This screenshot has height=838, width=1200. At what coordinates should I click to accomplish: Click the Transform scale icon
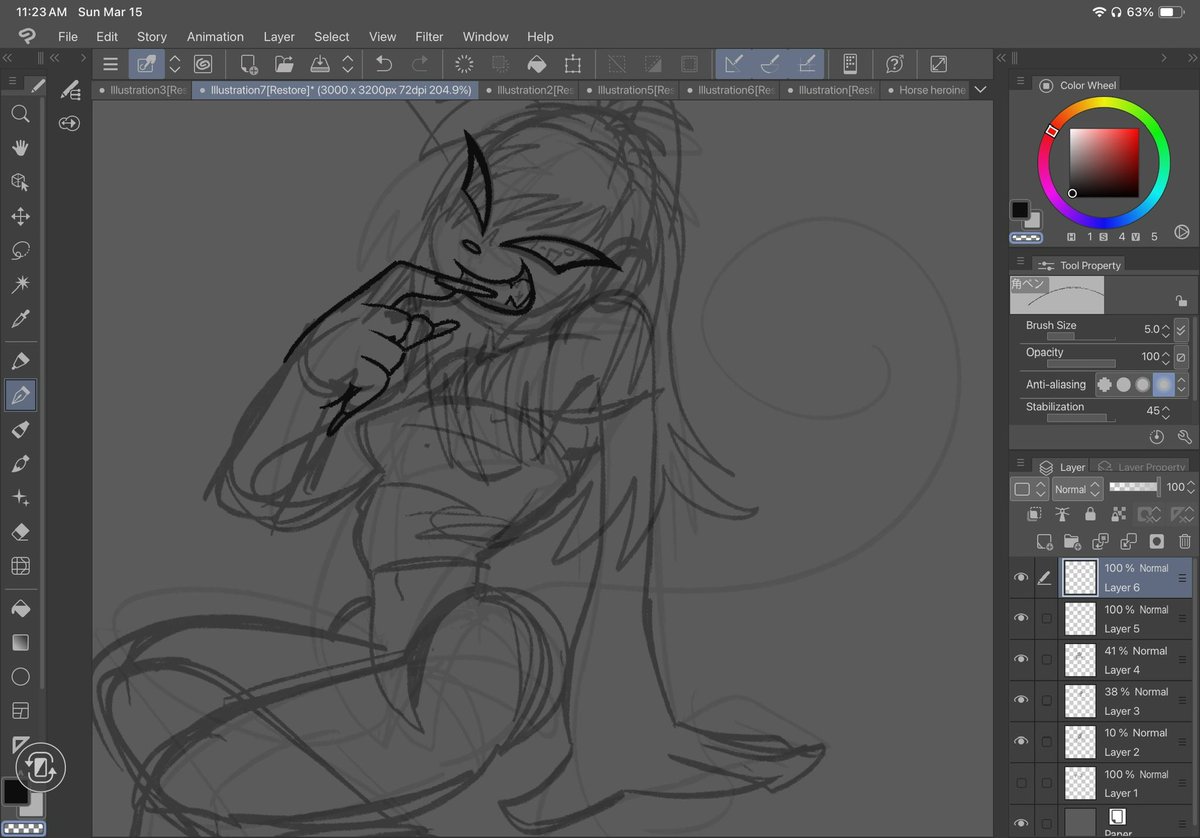(573, 64)
